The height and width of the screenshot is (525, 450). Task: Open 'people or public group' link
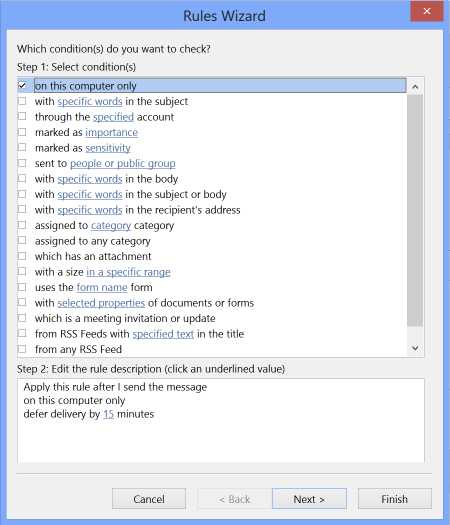(x=123, y=163)
